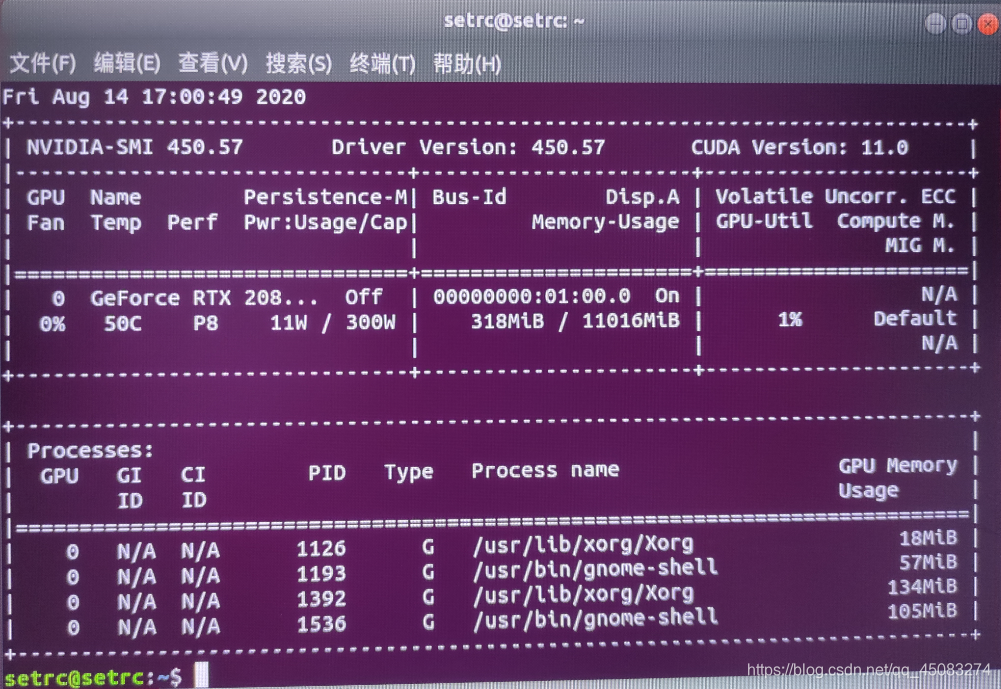Click the timestamp Fri Aug 14 17:00:49 2020
1001x689 pixels.
[154, 97]
